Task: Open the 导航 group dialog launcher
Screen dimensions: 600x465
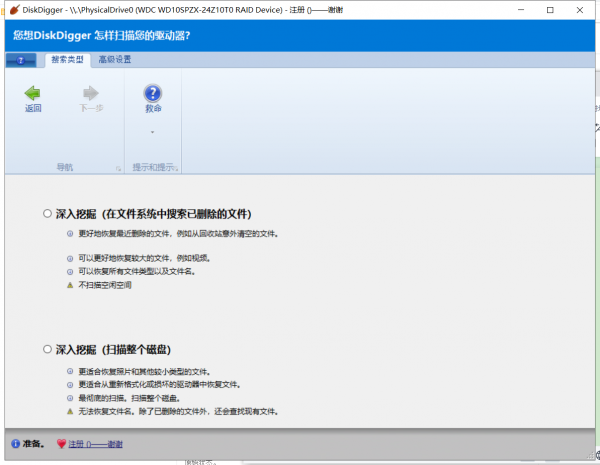Action: point(118,168)
